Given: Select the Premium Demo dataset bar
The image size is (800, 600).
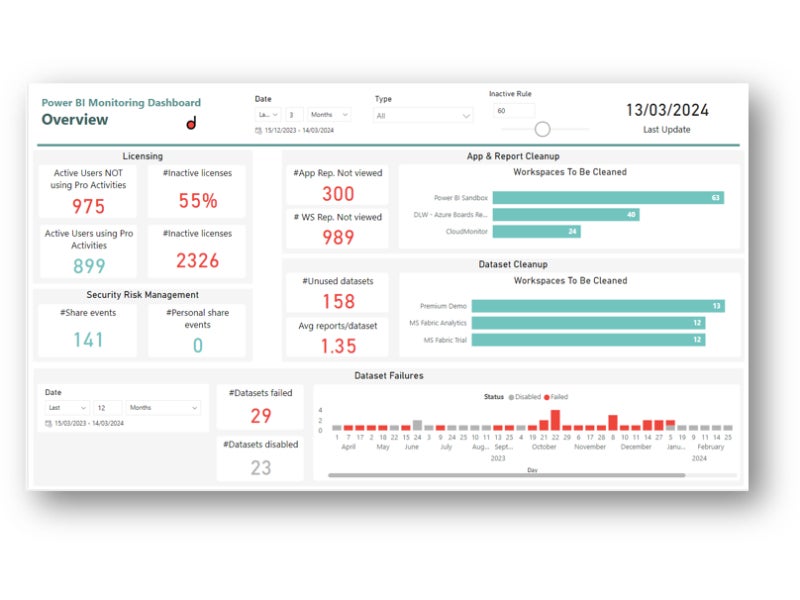Looking at the screenshot, I should (x=598, y=306).
